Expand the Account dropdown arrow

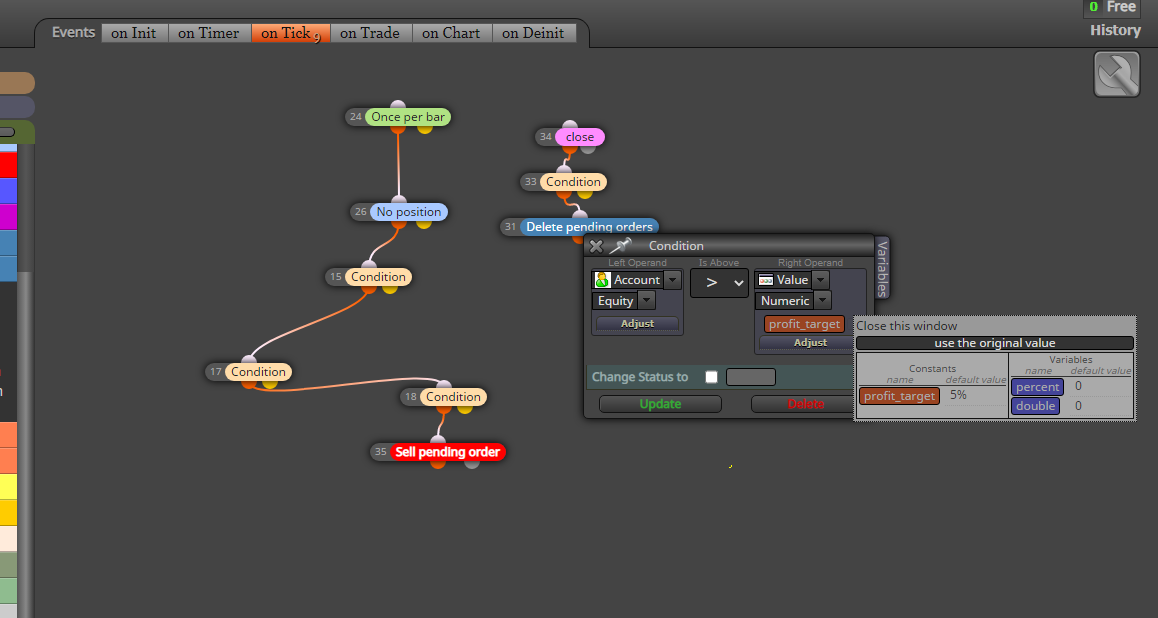(x=672, y=280)
